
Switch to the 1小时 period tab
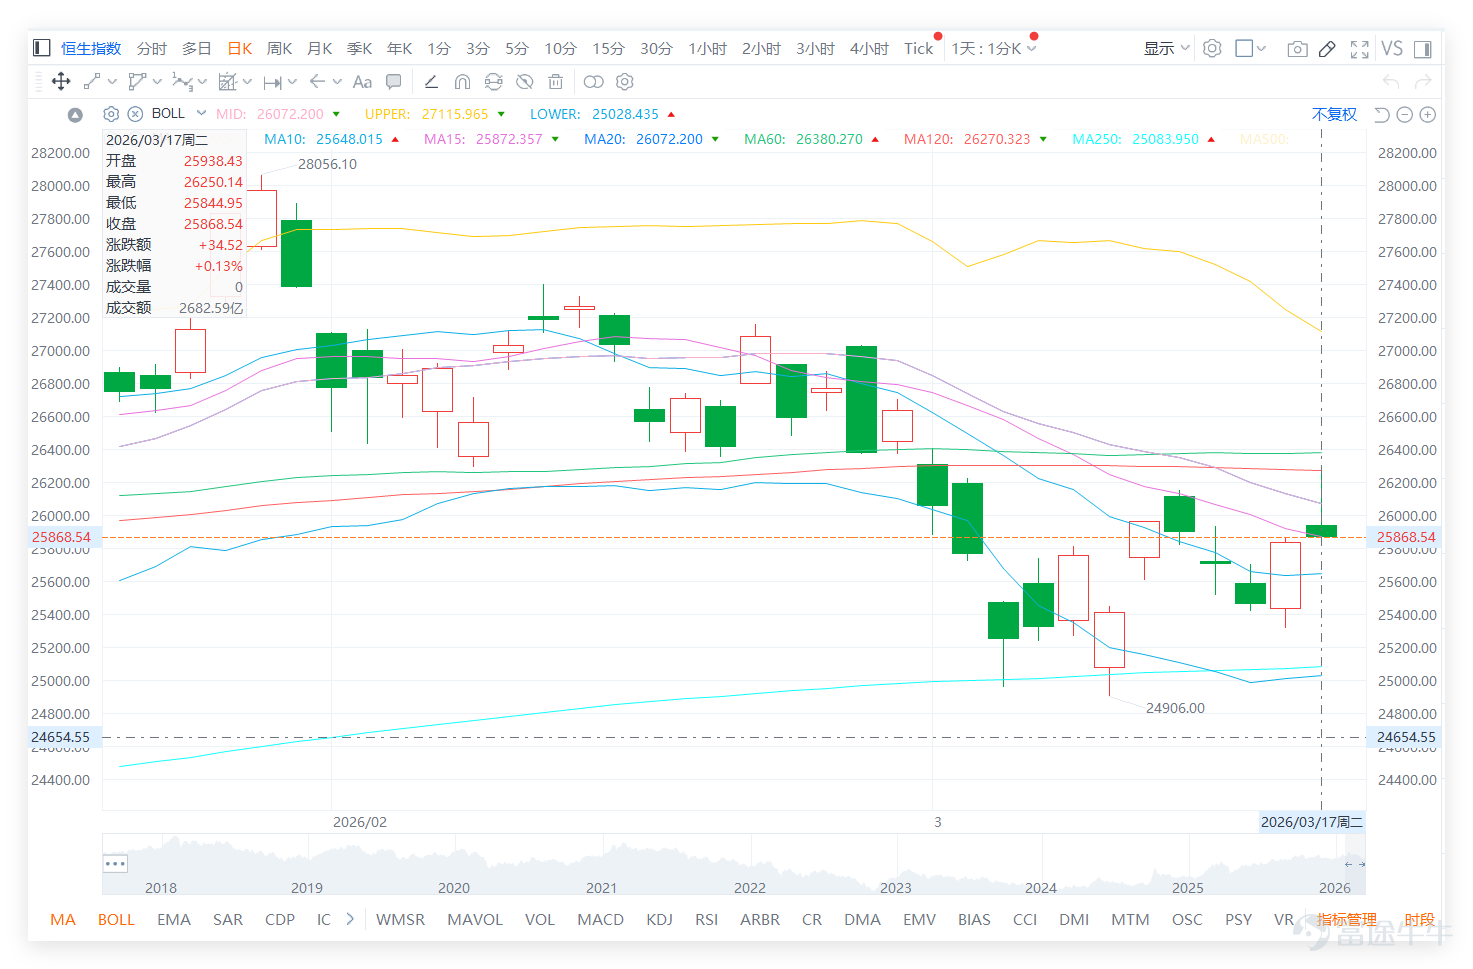[707, 49]
